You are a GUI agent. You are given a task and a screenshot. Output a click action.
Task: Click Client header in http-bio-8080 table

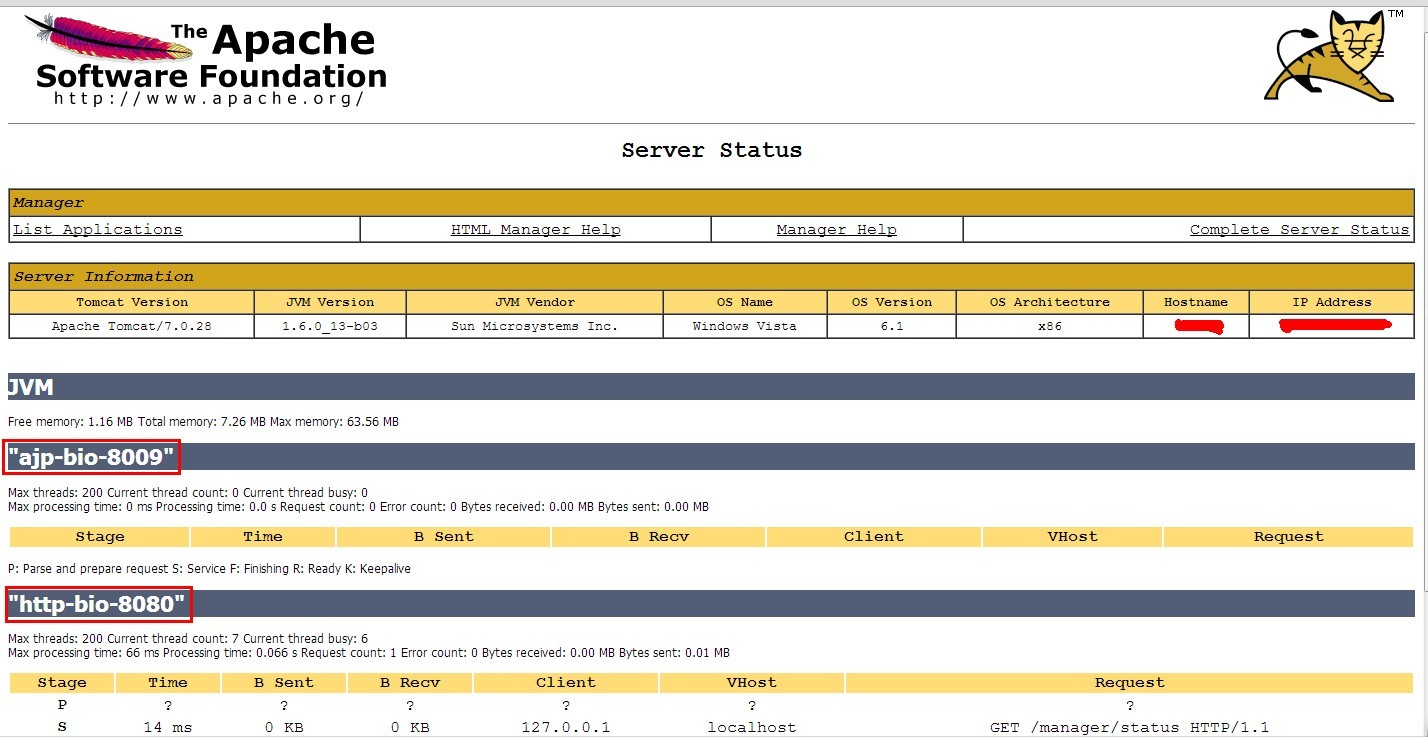point(566,682)
